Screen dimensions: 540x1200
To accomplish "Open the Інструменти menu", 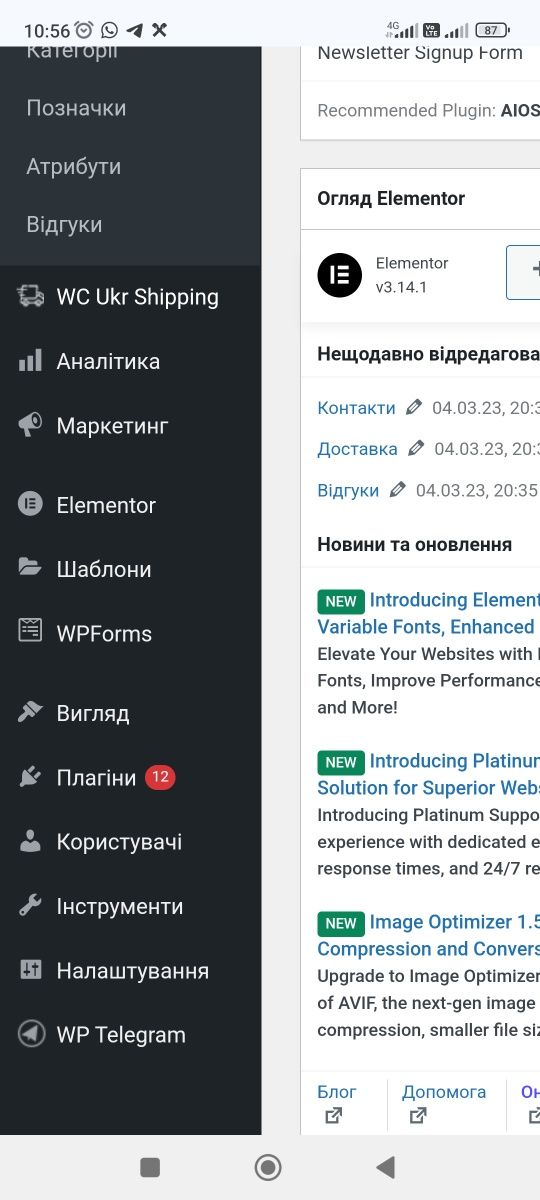I will (x=120, y=906).
